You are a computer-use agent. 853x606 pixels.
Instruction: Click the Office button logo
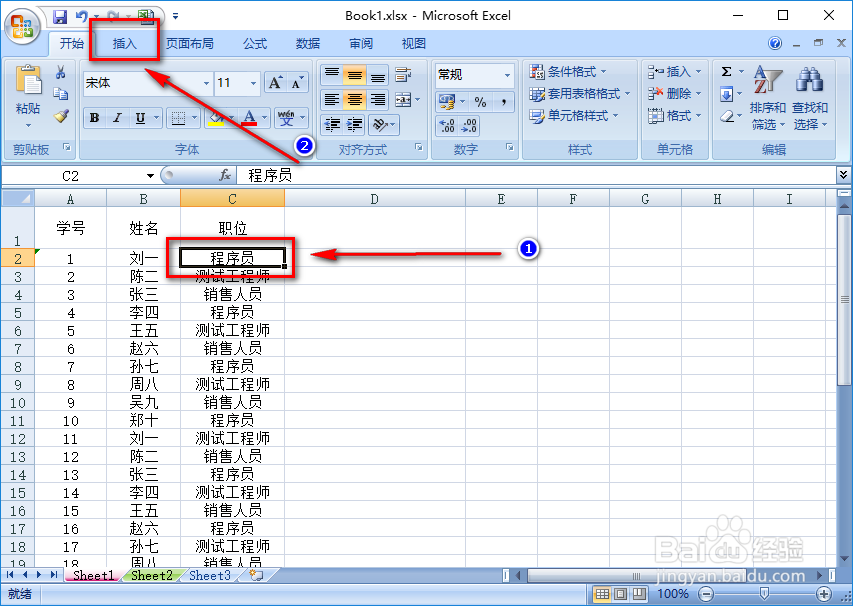[x=22, y=26]
